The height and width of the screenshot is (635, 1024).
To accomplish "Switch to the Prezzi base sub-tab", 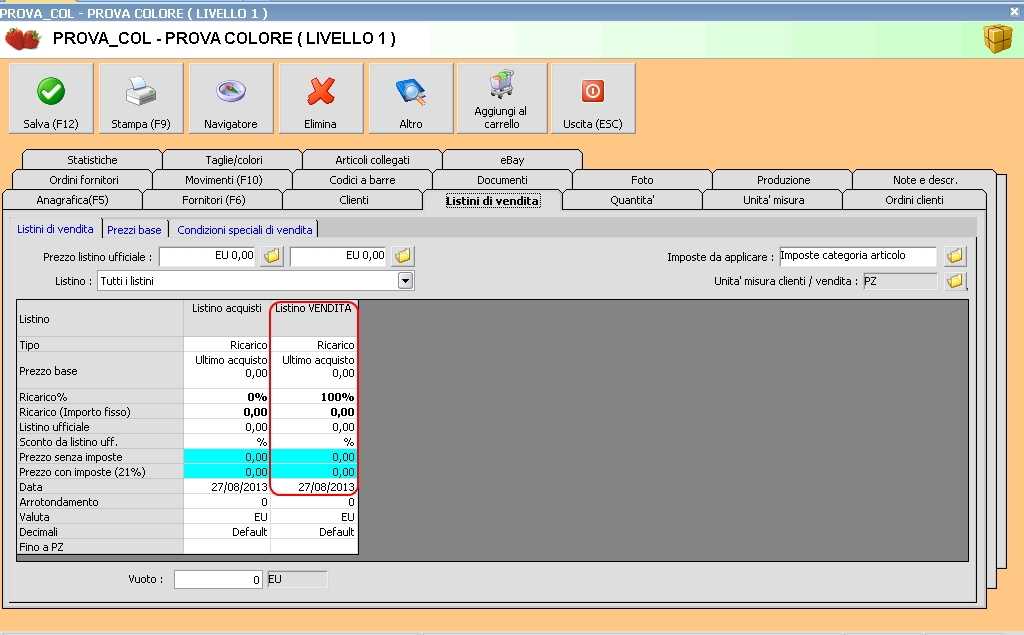I will [x=134, y=230].
